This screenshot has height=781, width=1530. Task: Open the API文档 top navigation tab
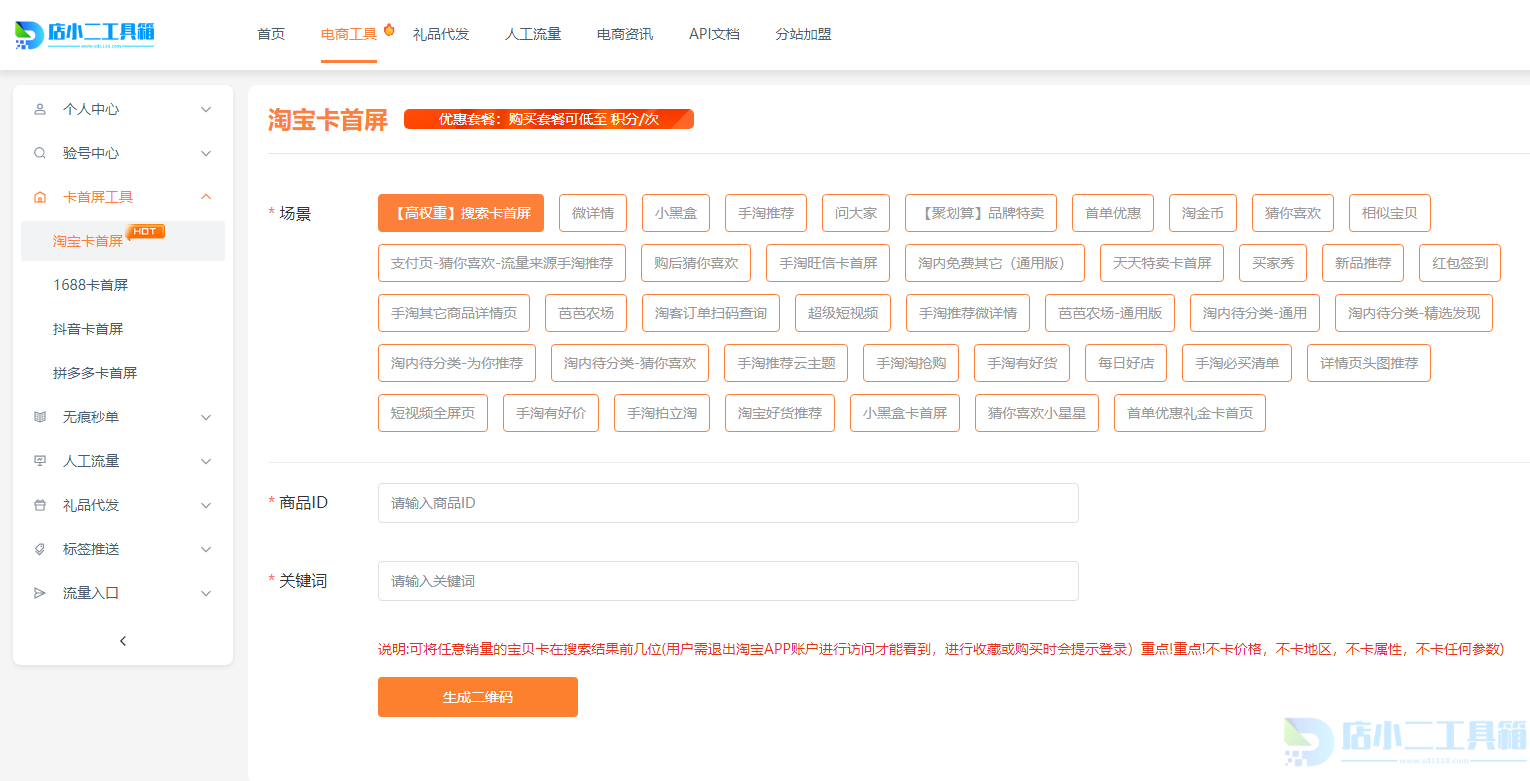(x=714, y=34)
